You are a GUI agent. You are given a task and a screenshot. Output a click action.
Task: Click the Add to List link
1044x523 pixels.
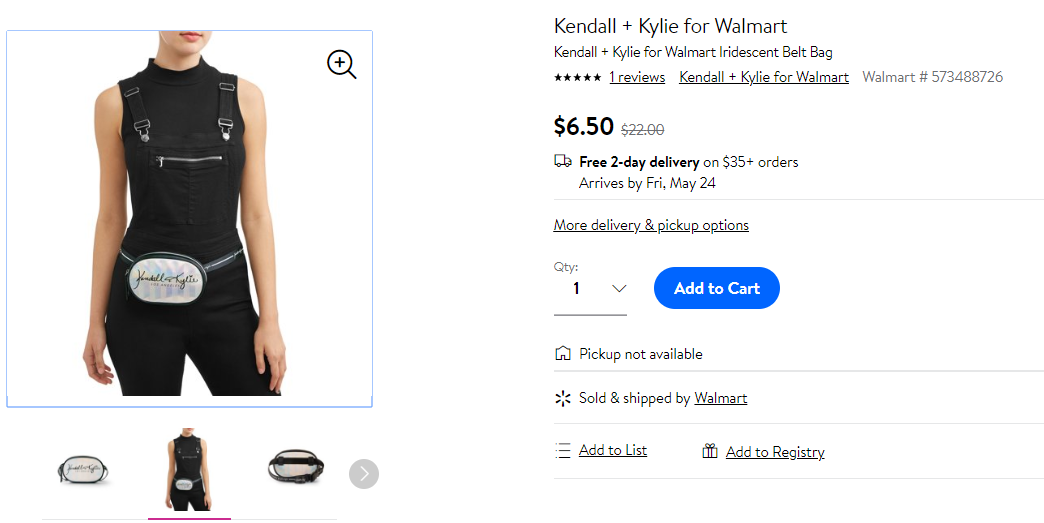click(x=613, y=450)
